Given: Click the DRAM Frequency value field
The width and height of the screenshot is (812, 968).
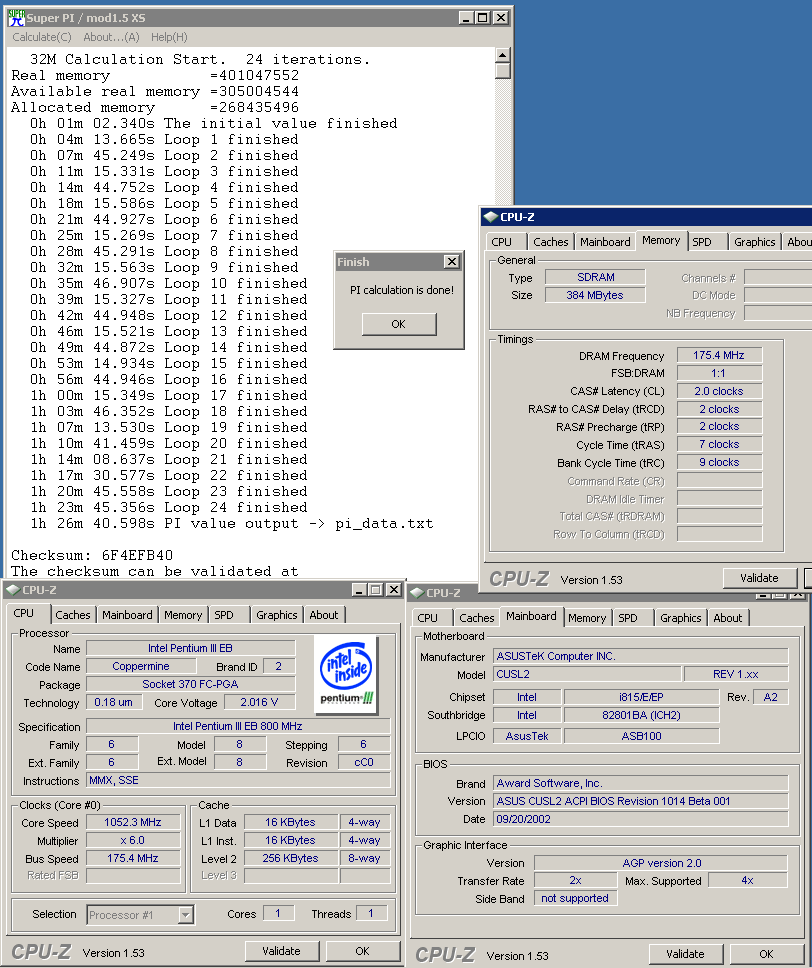Looking at the screenshot, I should point(718,356).
